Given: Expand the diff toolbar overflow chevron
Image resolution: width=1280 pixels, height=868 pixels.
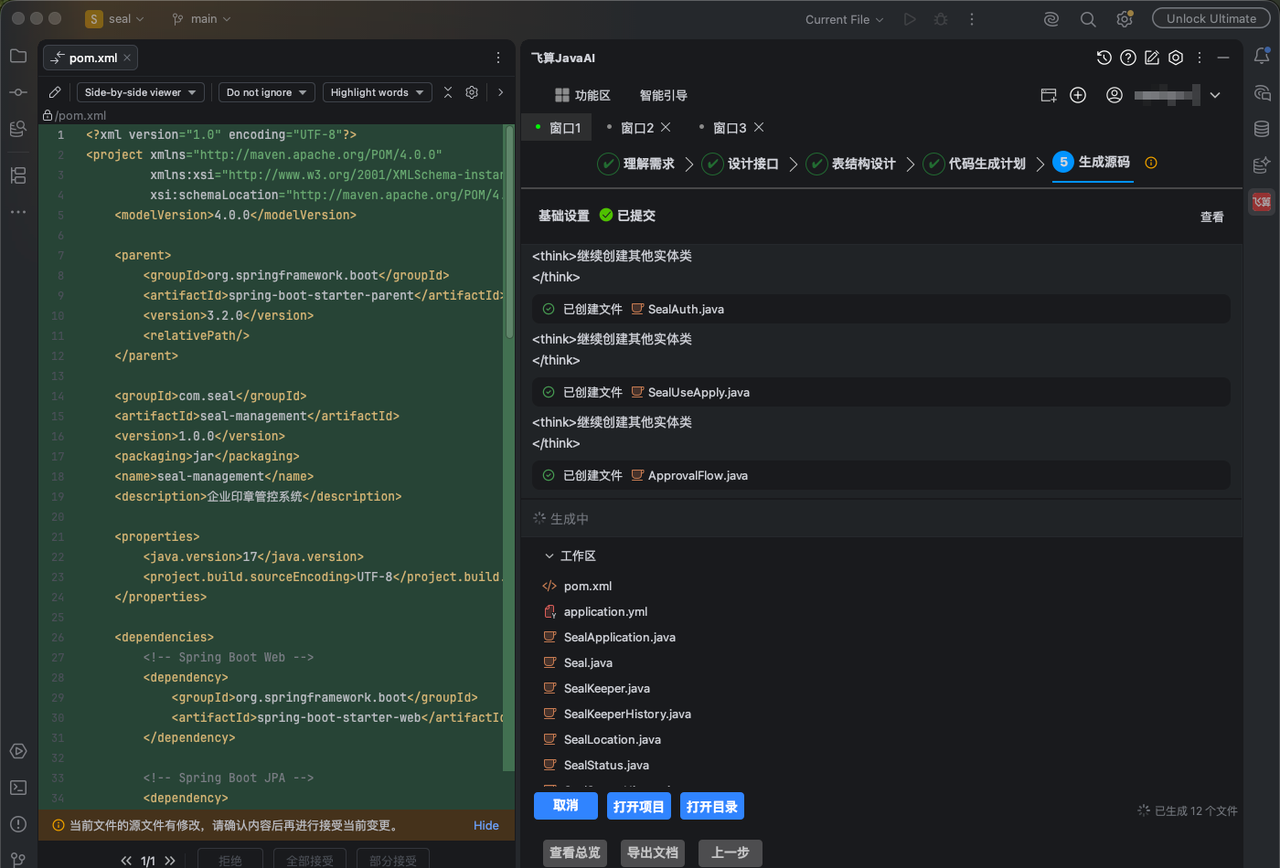Looking at the screenshot, I should pos(500,92).
